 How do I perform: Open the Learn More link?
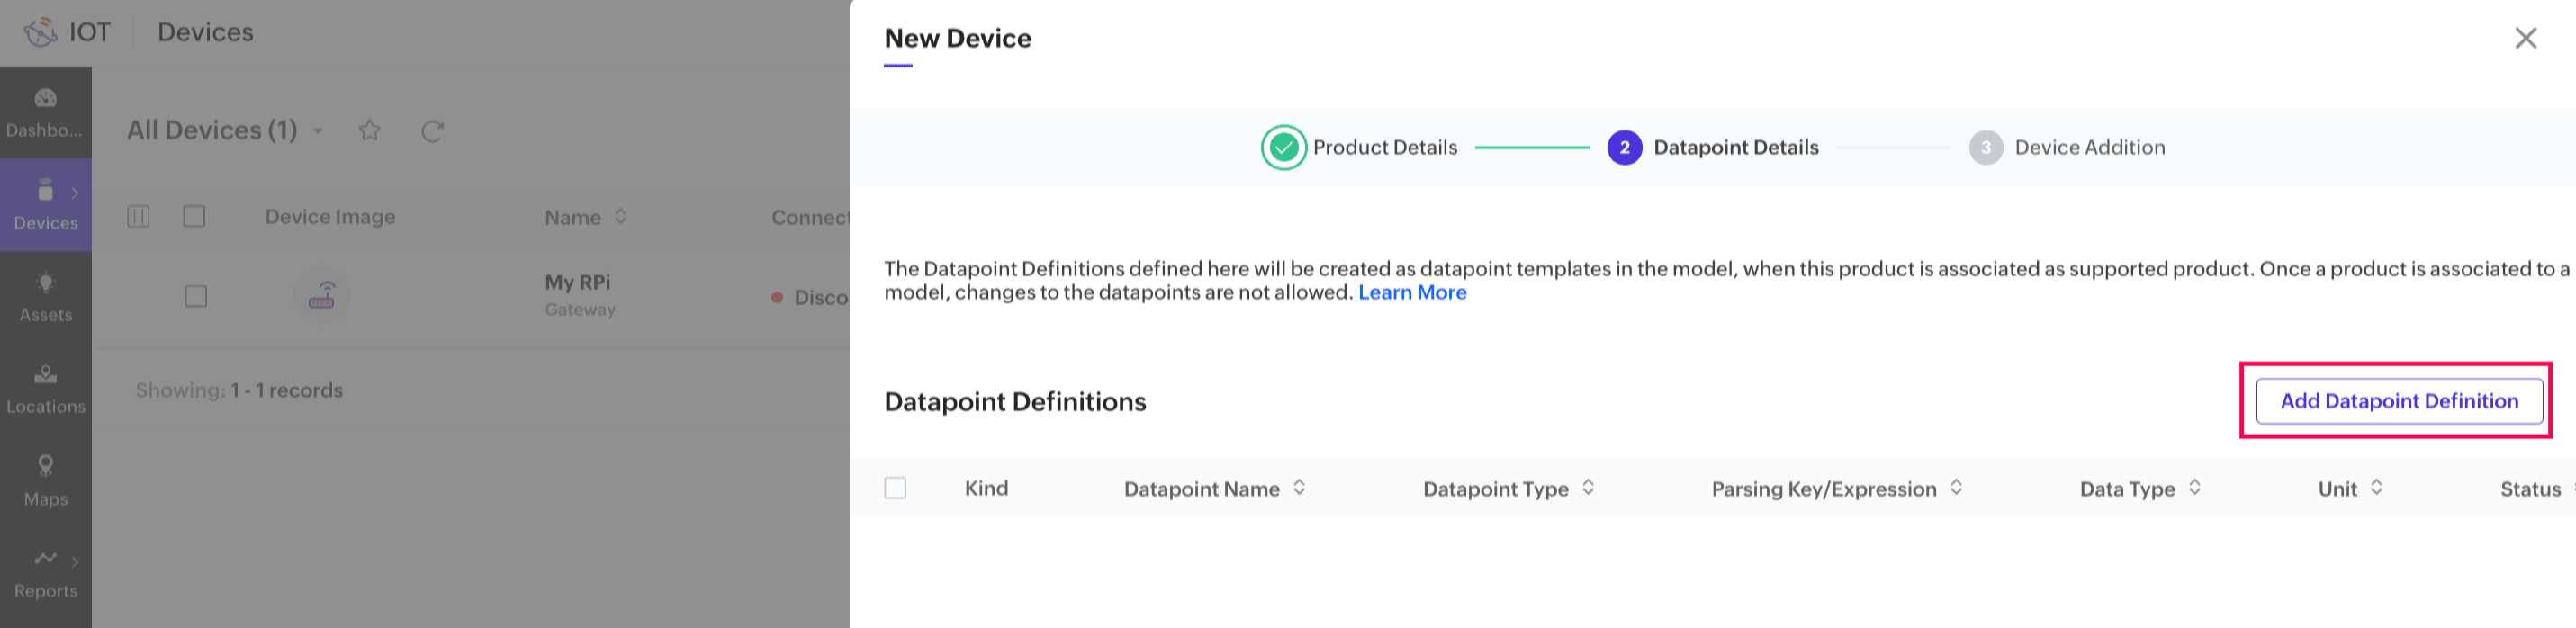1411,293
